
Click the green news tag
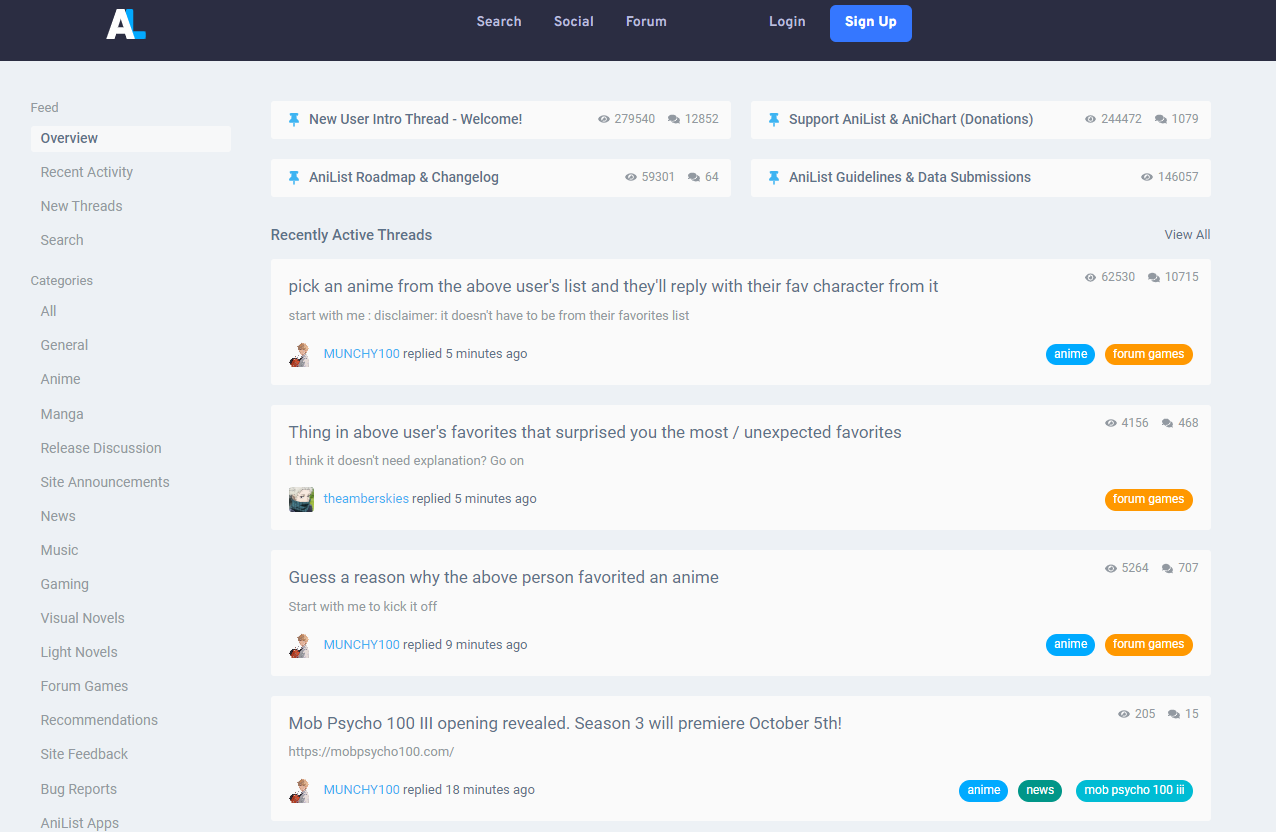click(x=1040, y=790)
